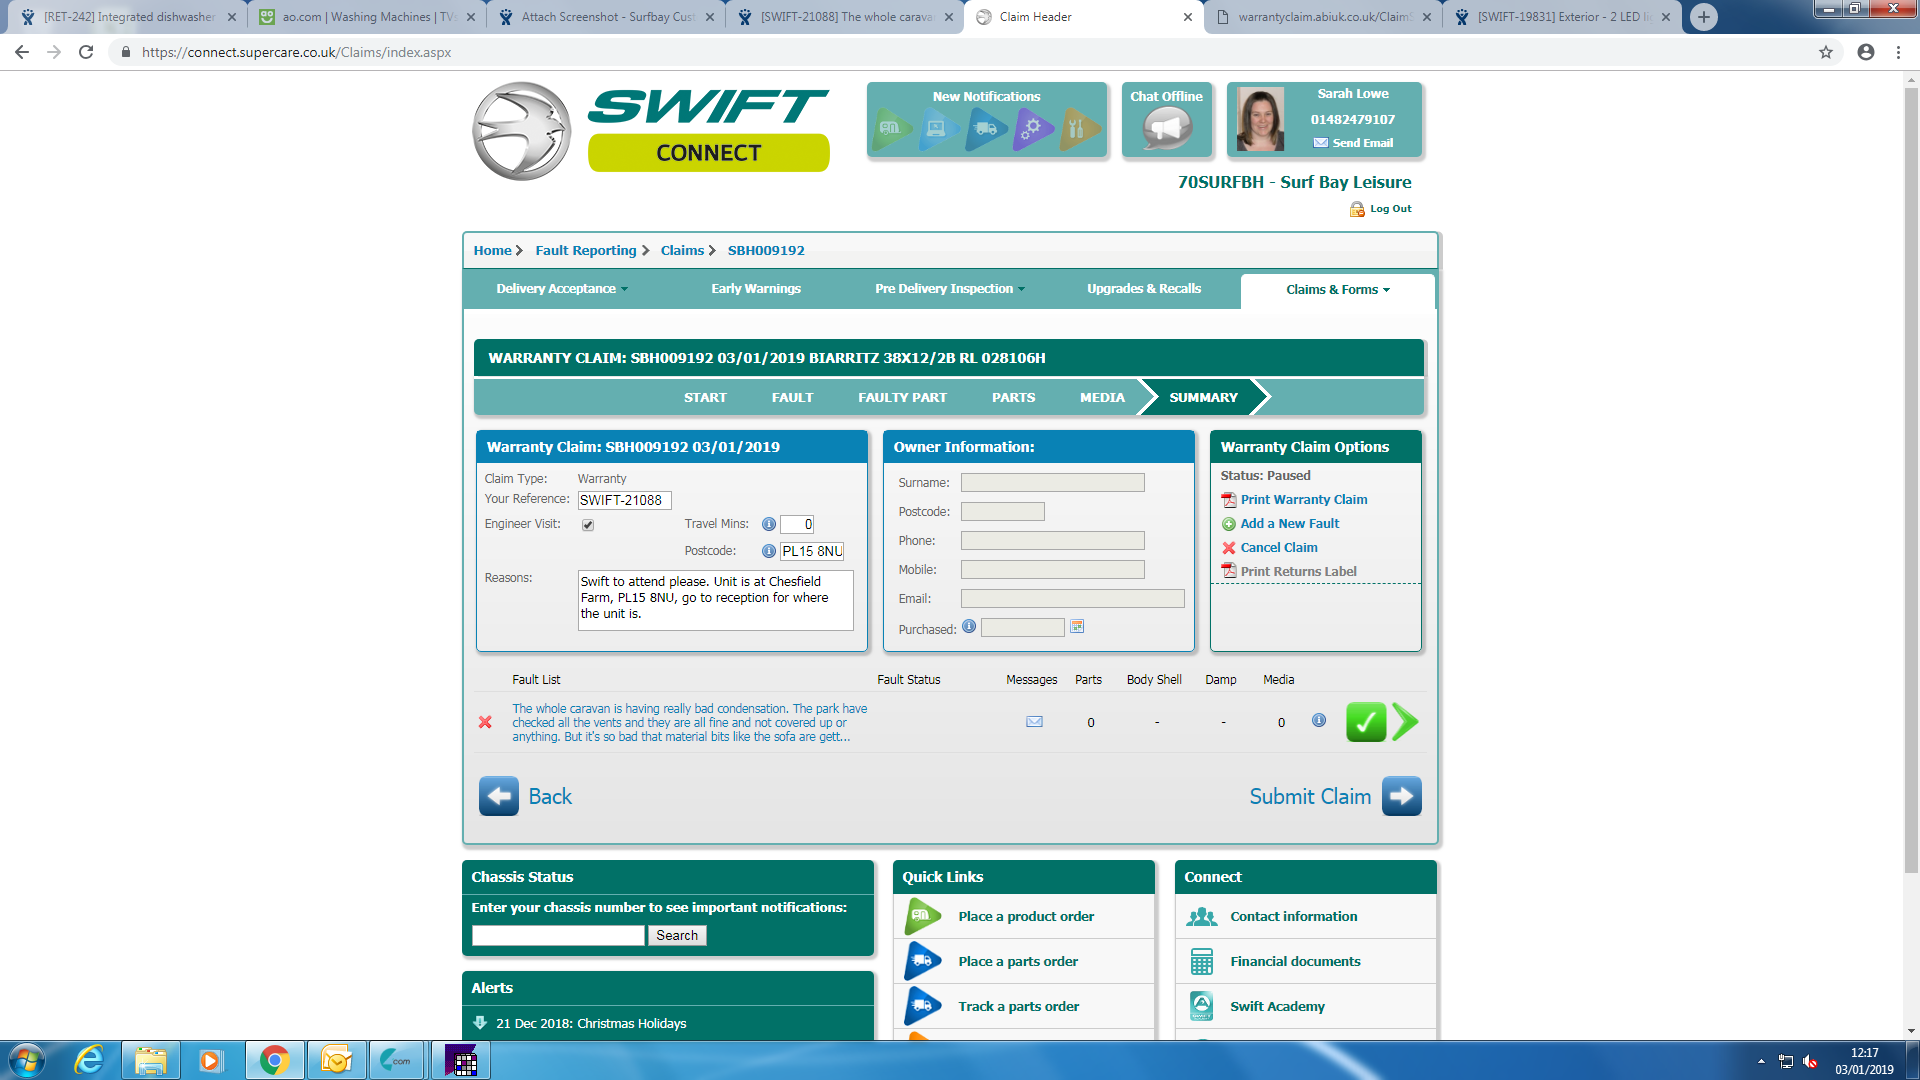Click the green arrow next to fault
The image size is (1920, 1080).
click(1405, 722)
